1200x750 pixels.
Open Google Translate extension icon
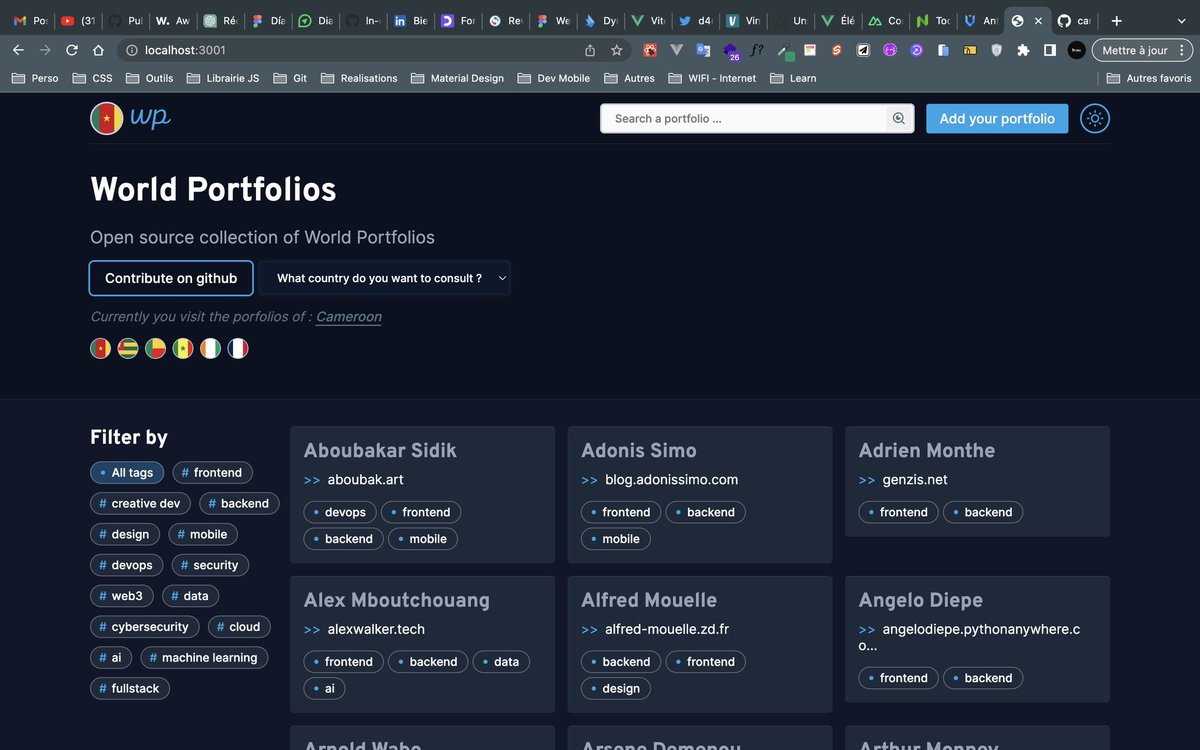pyautogui.click(x=704, y=50)
